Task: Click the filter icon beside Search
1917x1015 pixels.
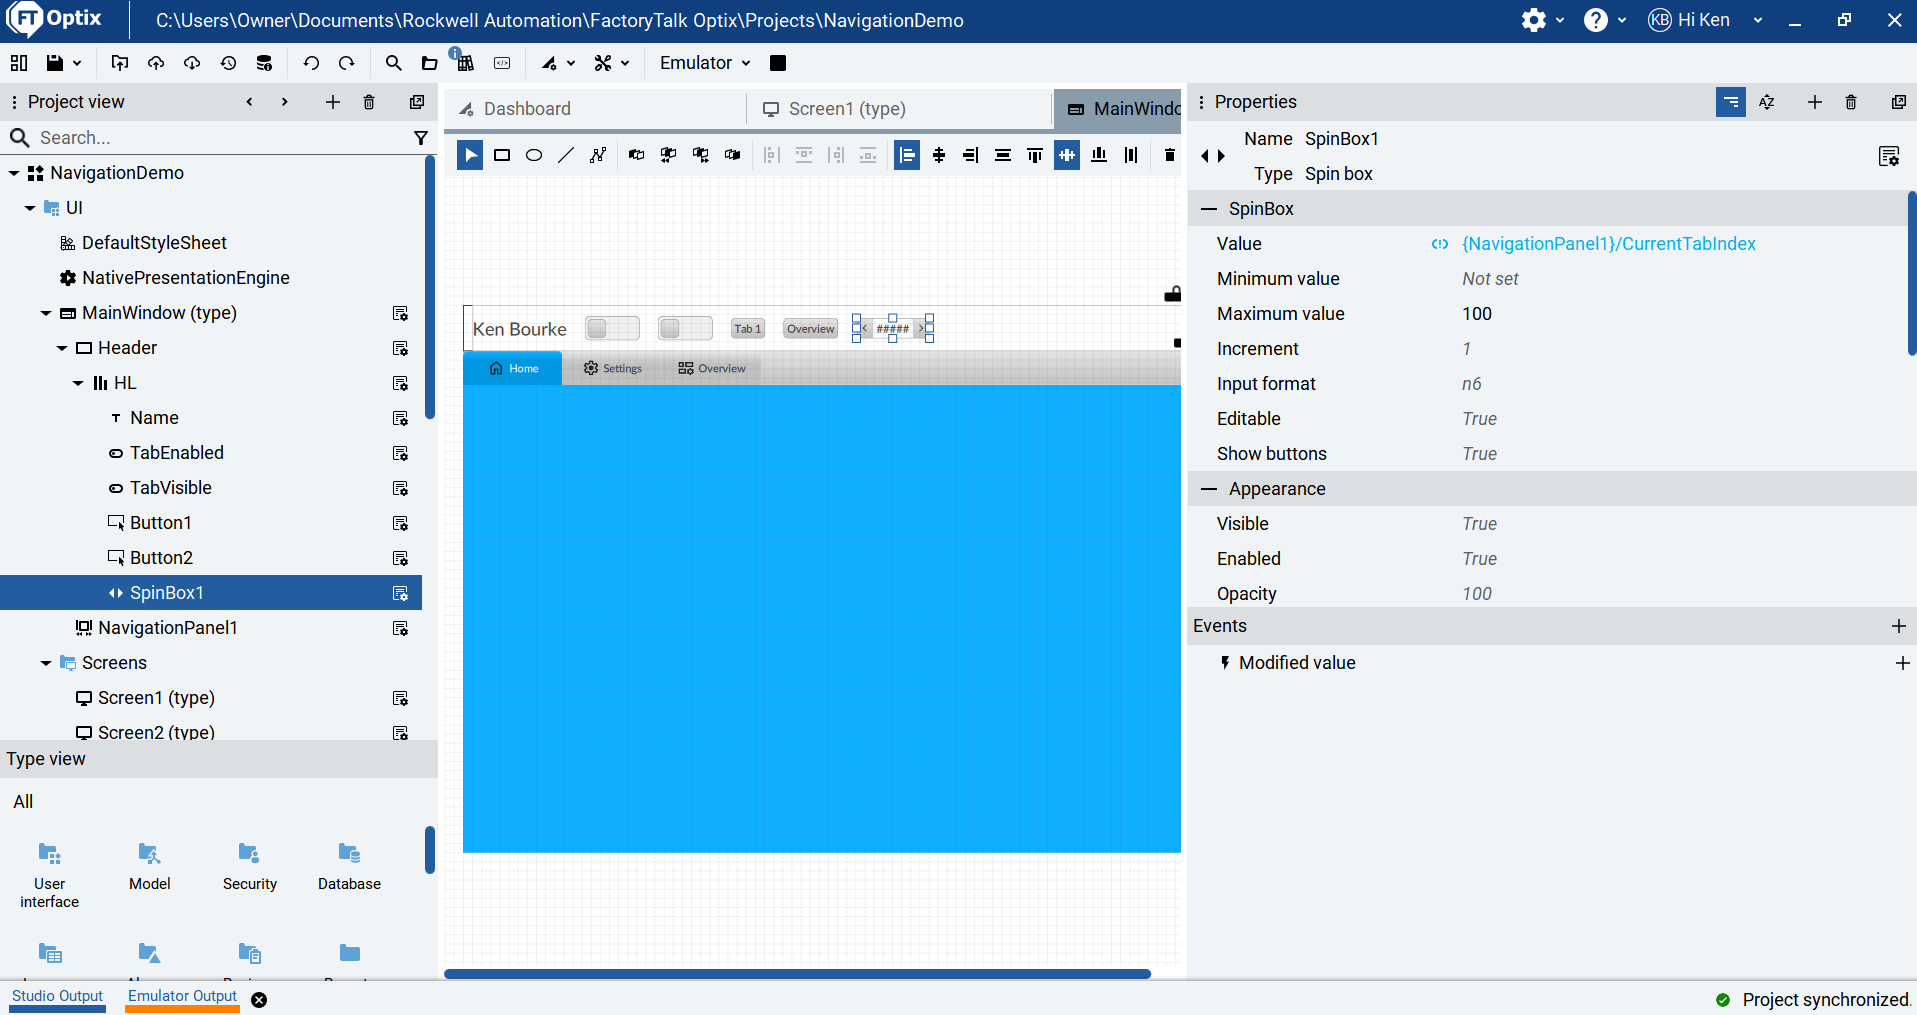Action: (421, 138)
